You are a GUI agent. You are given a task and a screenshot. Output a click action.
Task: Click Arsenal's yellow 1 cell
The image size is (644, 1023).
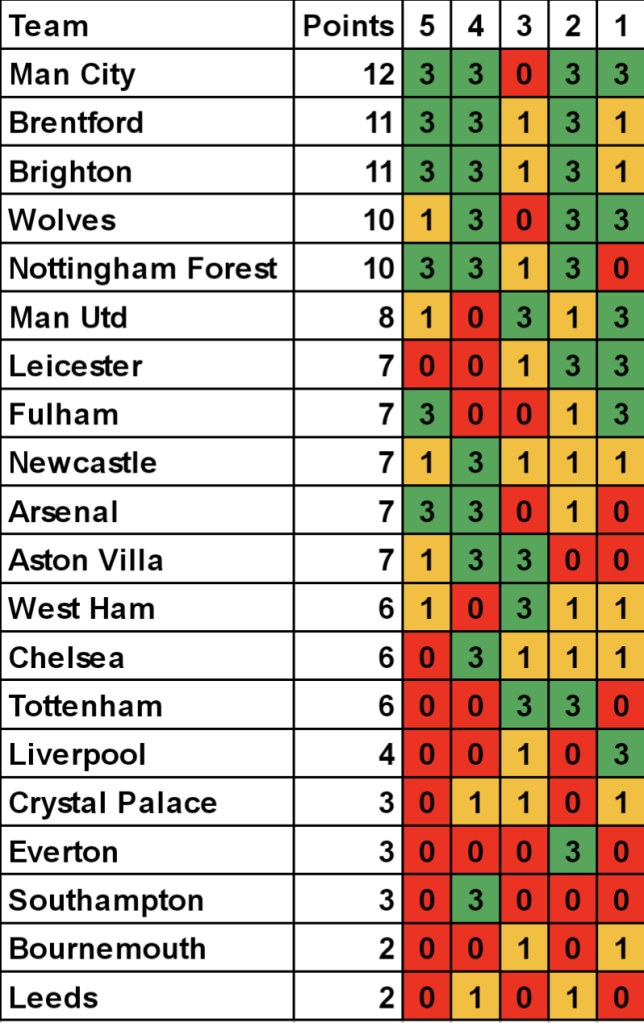(573, 511)
